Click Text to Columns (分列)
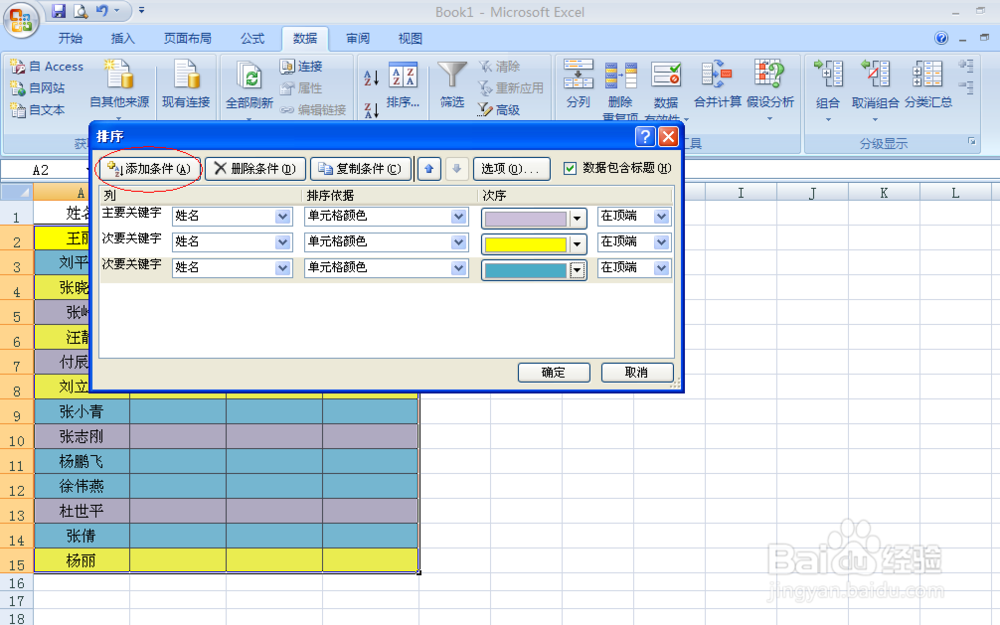The image size is (1000, 625). coord(578,84)
